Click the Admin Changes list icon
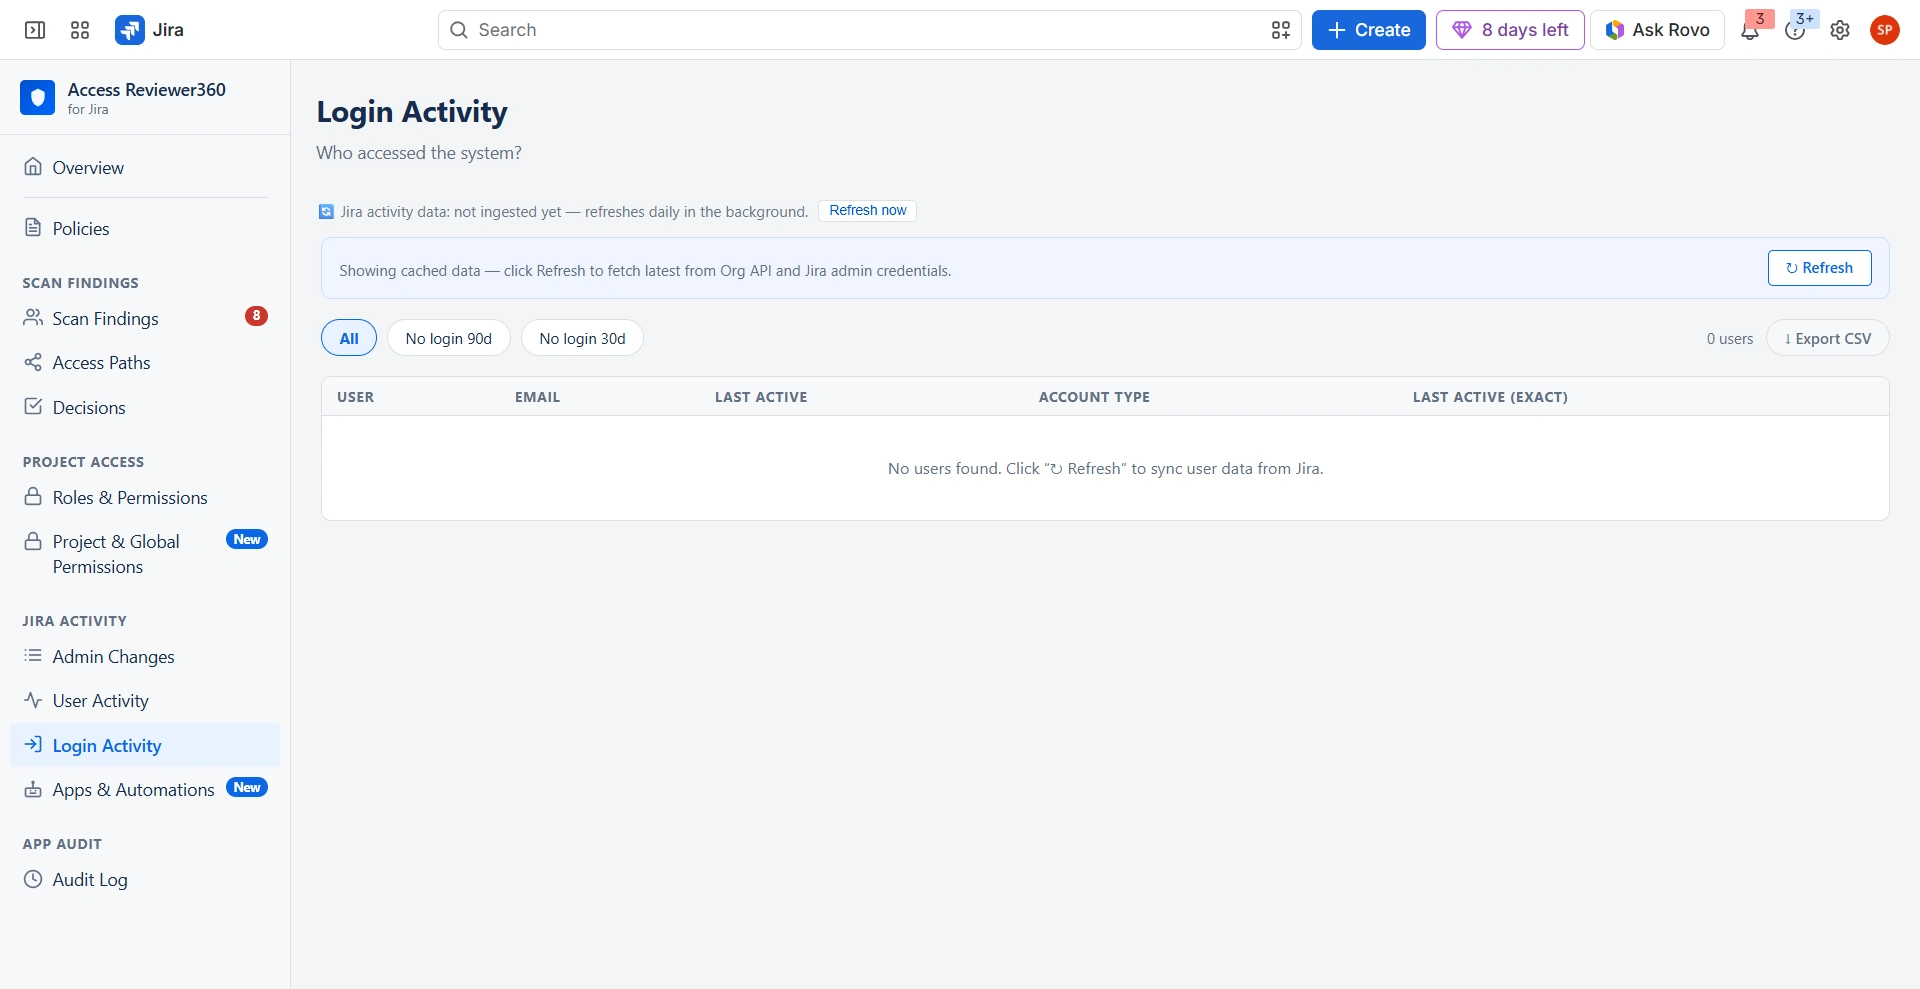 pos(33,656)
